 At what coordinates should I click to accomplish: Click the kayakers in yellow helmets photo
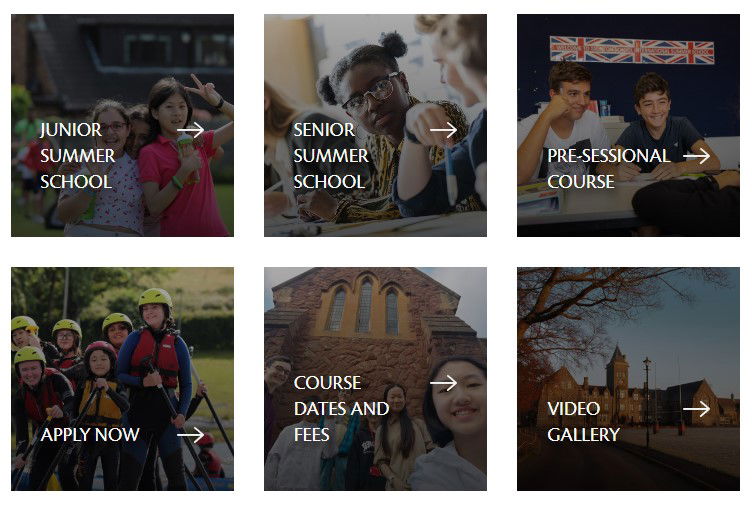tap(122, 379)
